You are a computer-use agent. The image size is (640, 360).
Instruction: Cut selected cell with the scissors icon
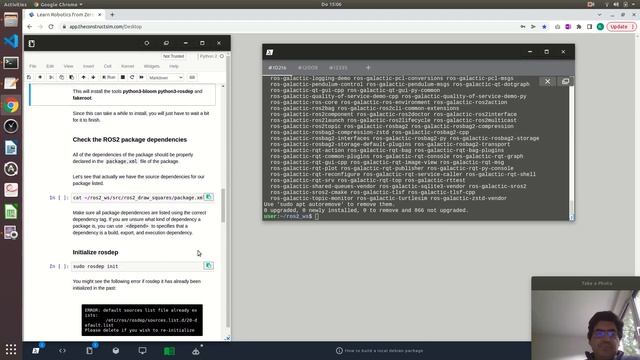[x=51, y=77]
